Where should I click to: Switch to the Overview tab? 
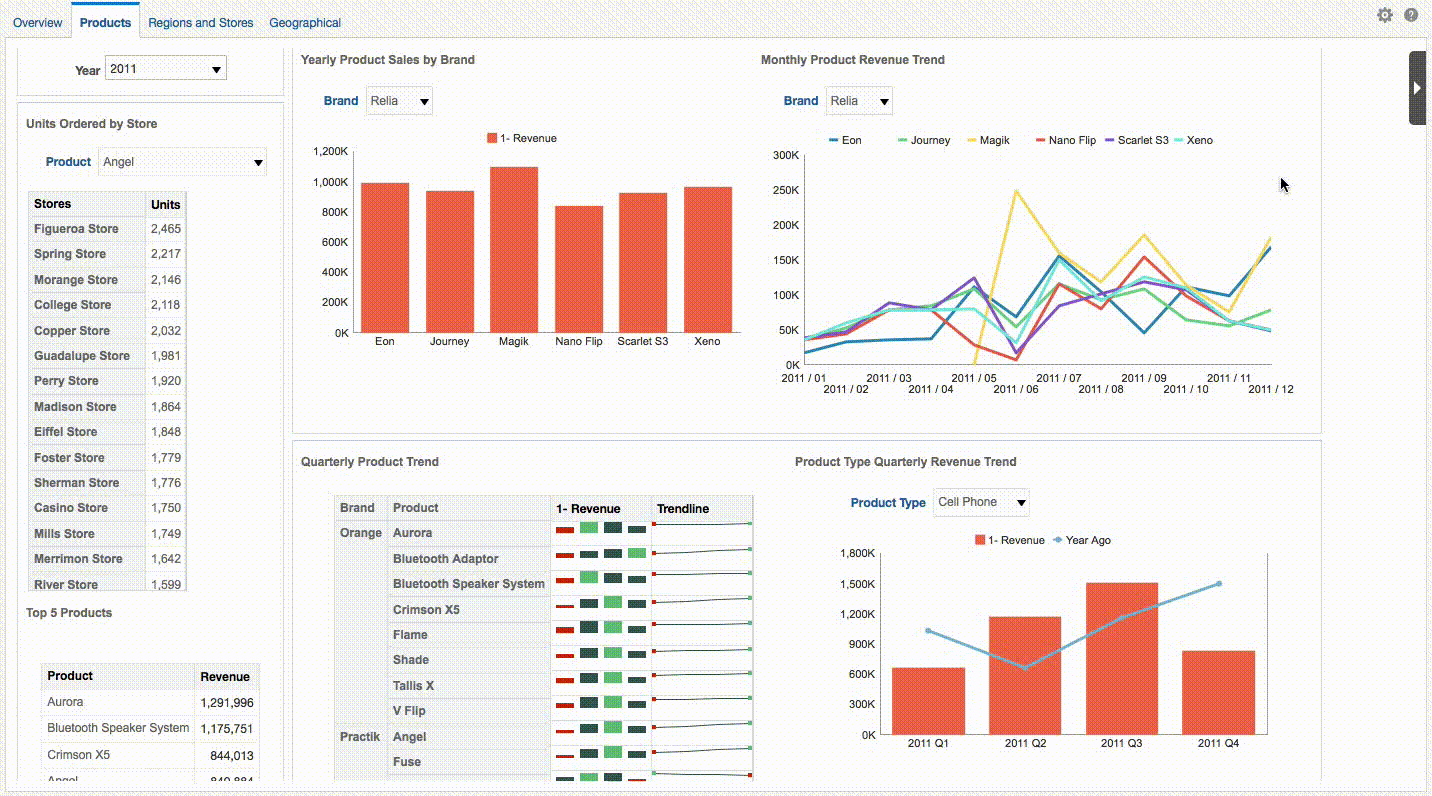tap(37, 21)
